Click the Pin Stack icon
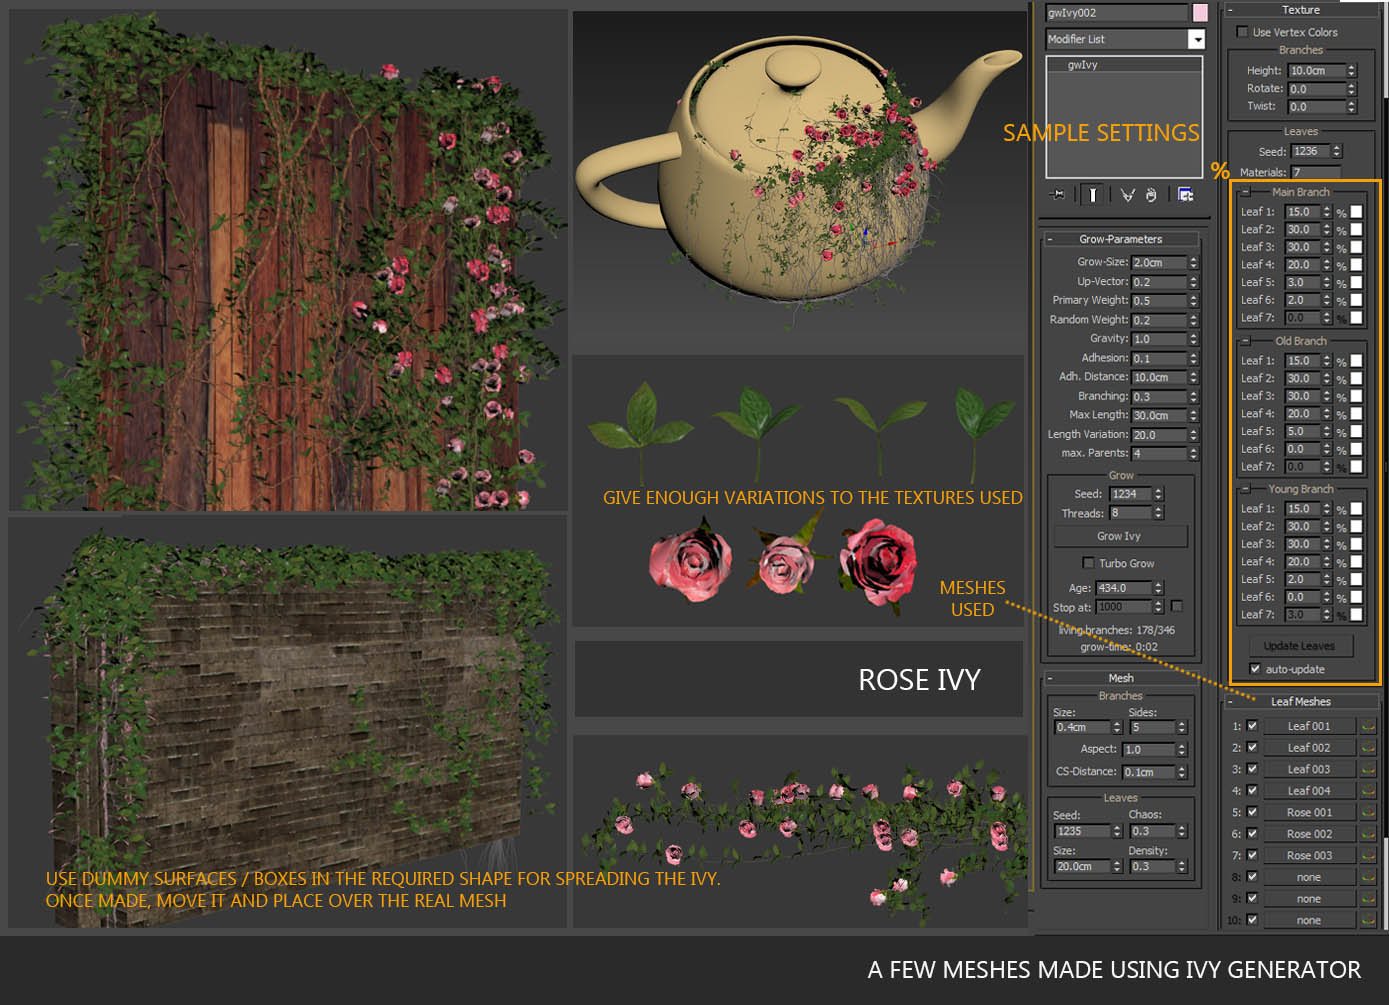The height and width of the screenshot is (1005, 1389). (1057, 195)
